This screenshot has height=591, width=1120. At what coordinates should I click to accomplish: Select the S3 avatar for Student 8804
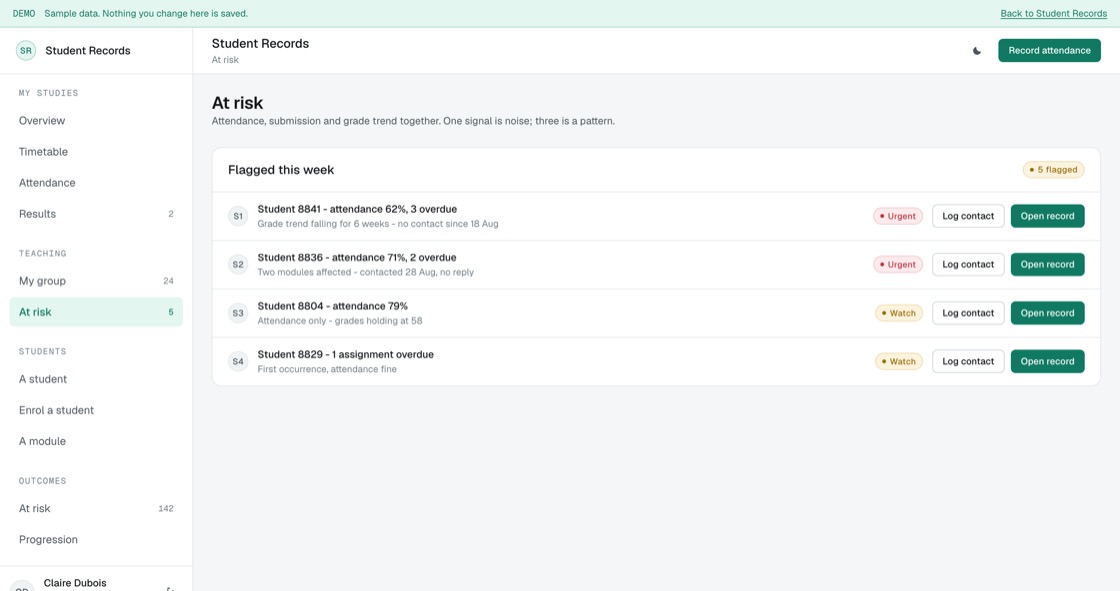(238, 313)
